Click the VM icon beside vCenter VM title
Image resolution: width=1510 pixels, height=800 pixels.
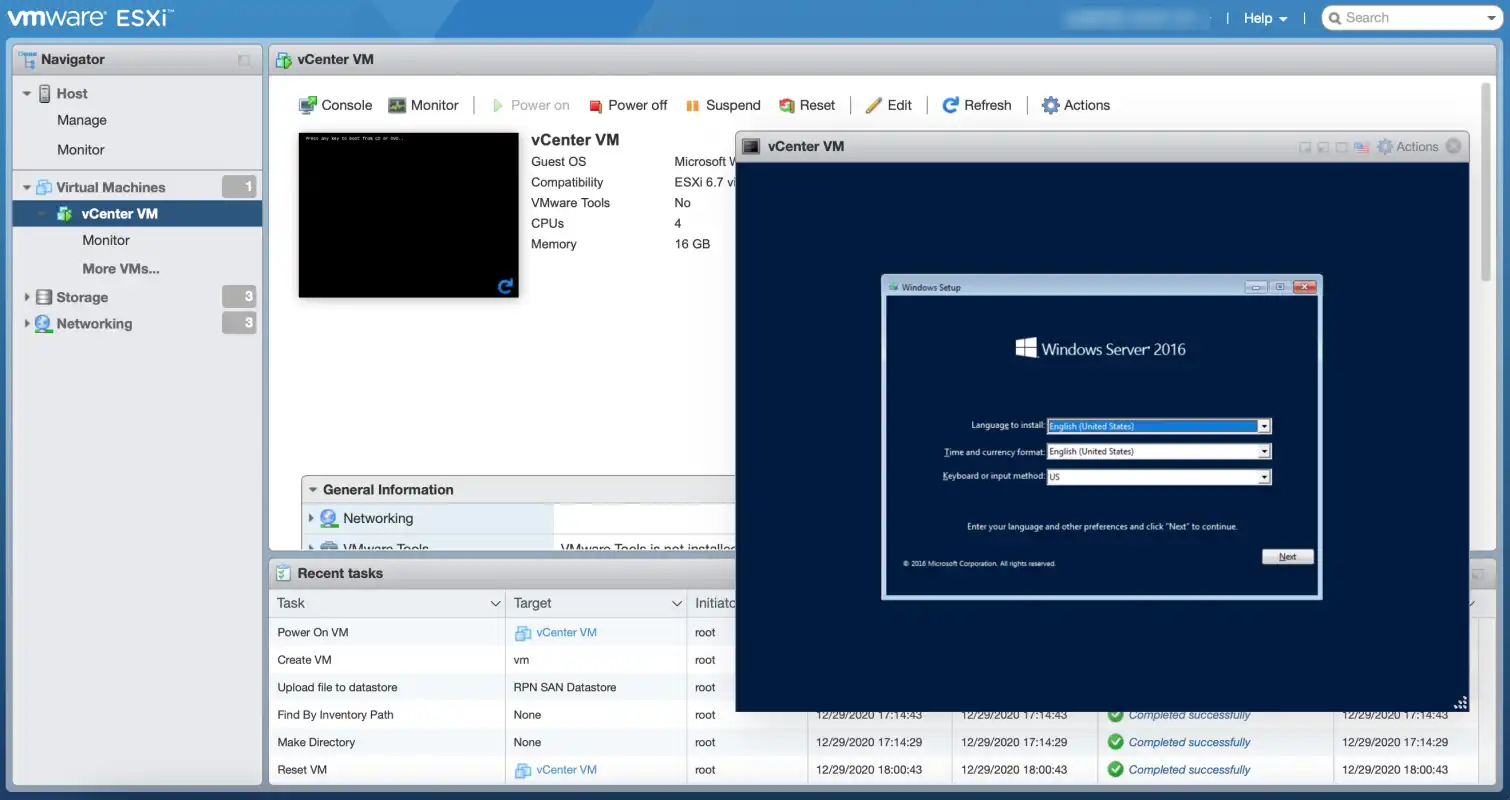[x=284, y=60]
